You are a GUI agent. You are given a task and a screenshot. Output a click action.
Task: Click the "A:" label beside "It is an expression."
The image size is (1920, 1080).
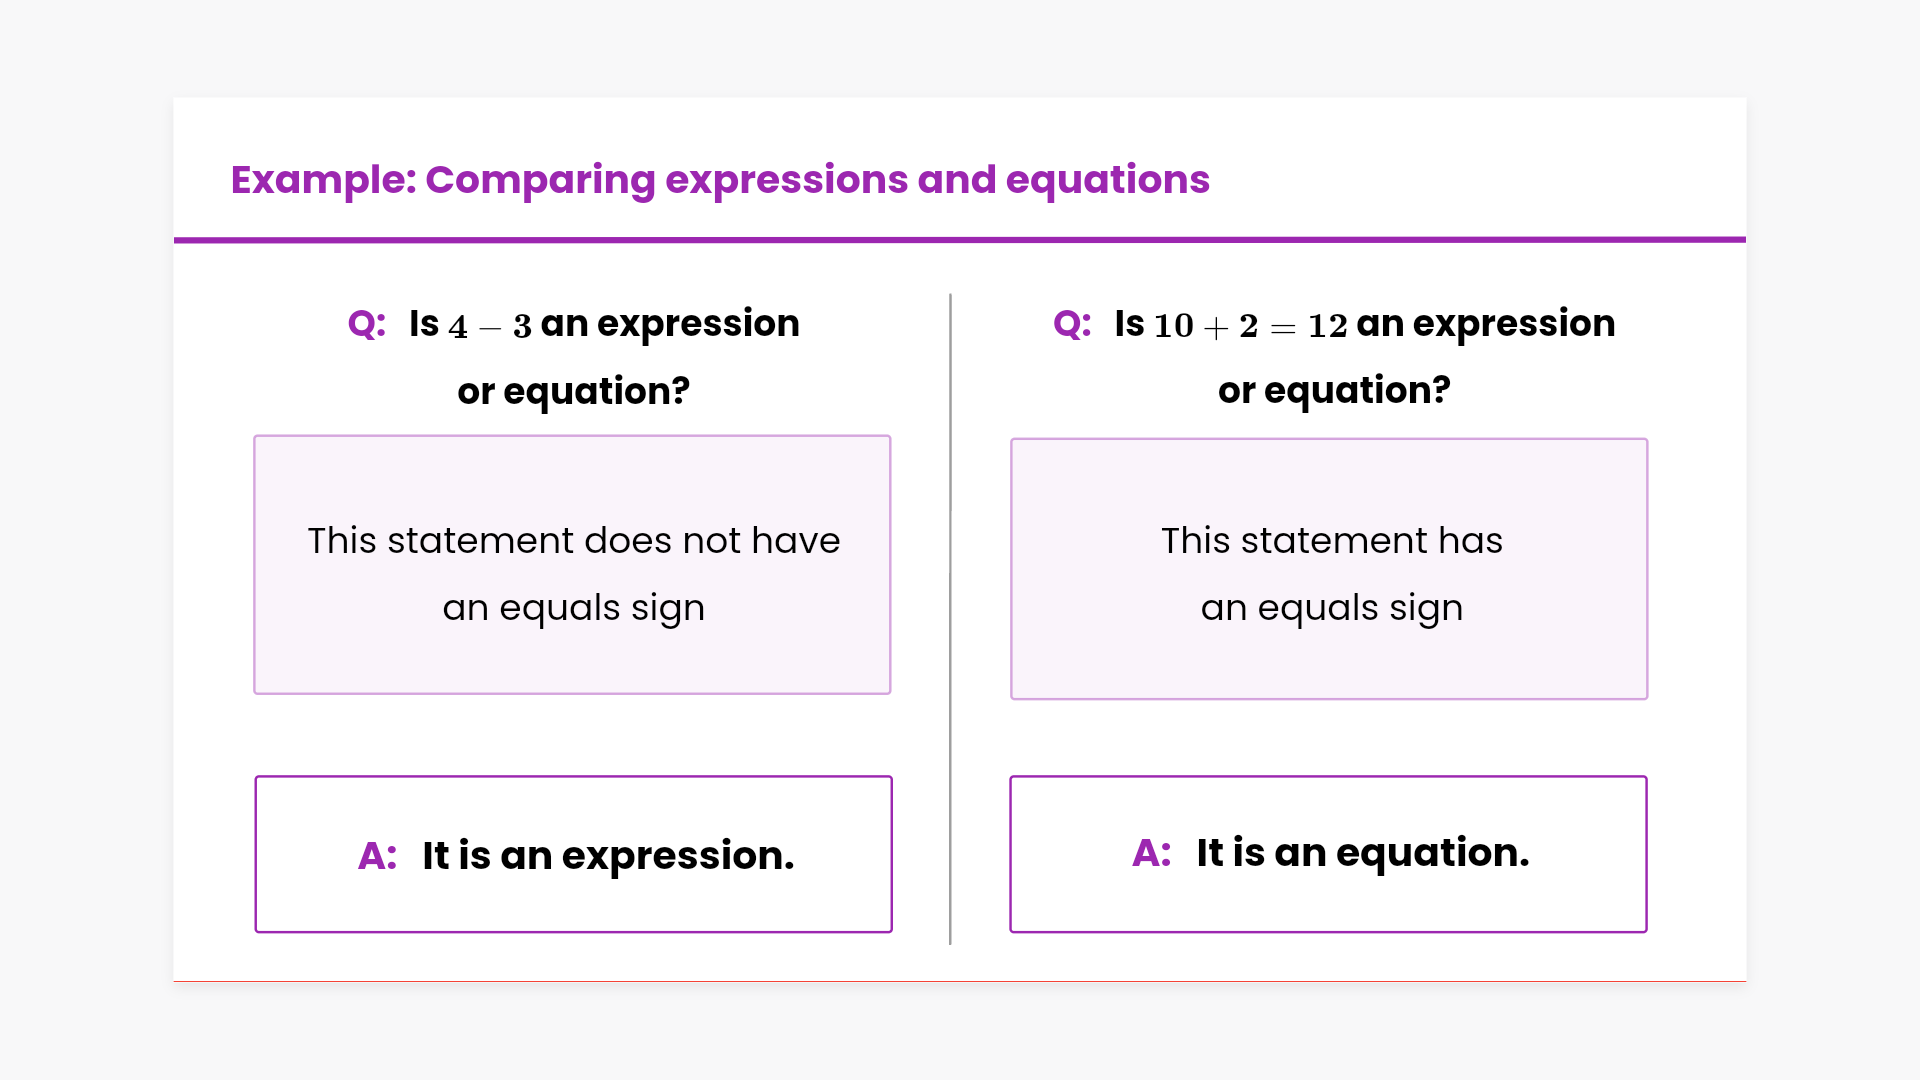pos(377,856)
